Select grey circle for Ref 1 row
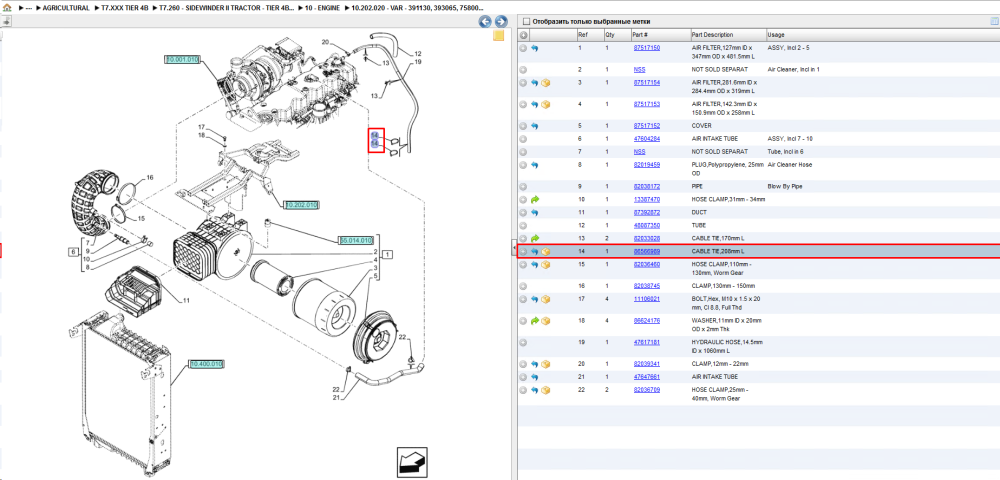1000x480 pixels. pos(523,48)
